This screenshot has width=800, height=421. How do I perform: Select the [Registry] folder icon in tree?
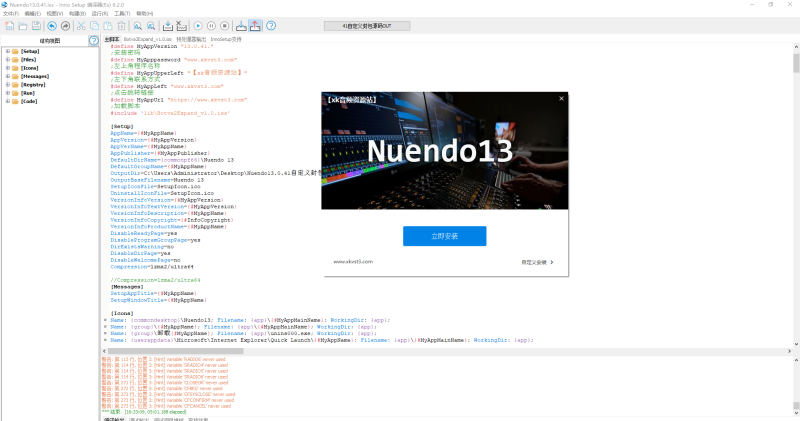pos(15,85)
